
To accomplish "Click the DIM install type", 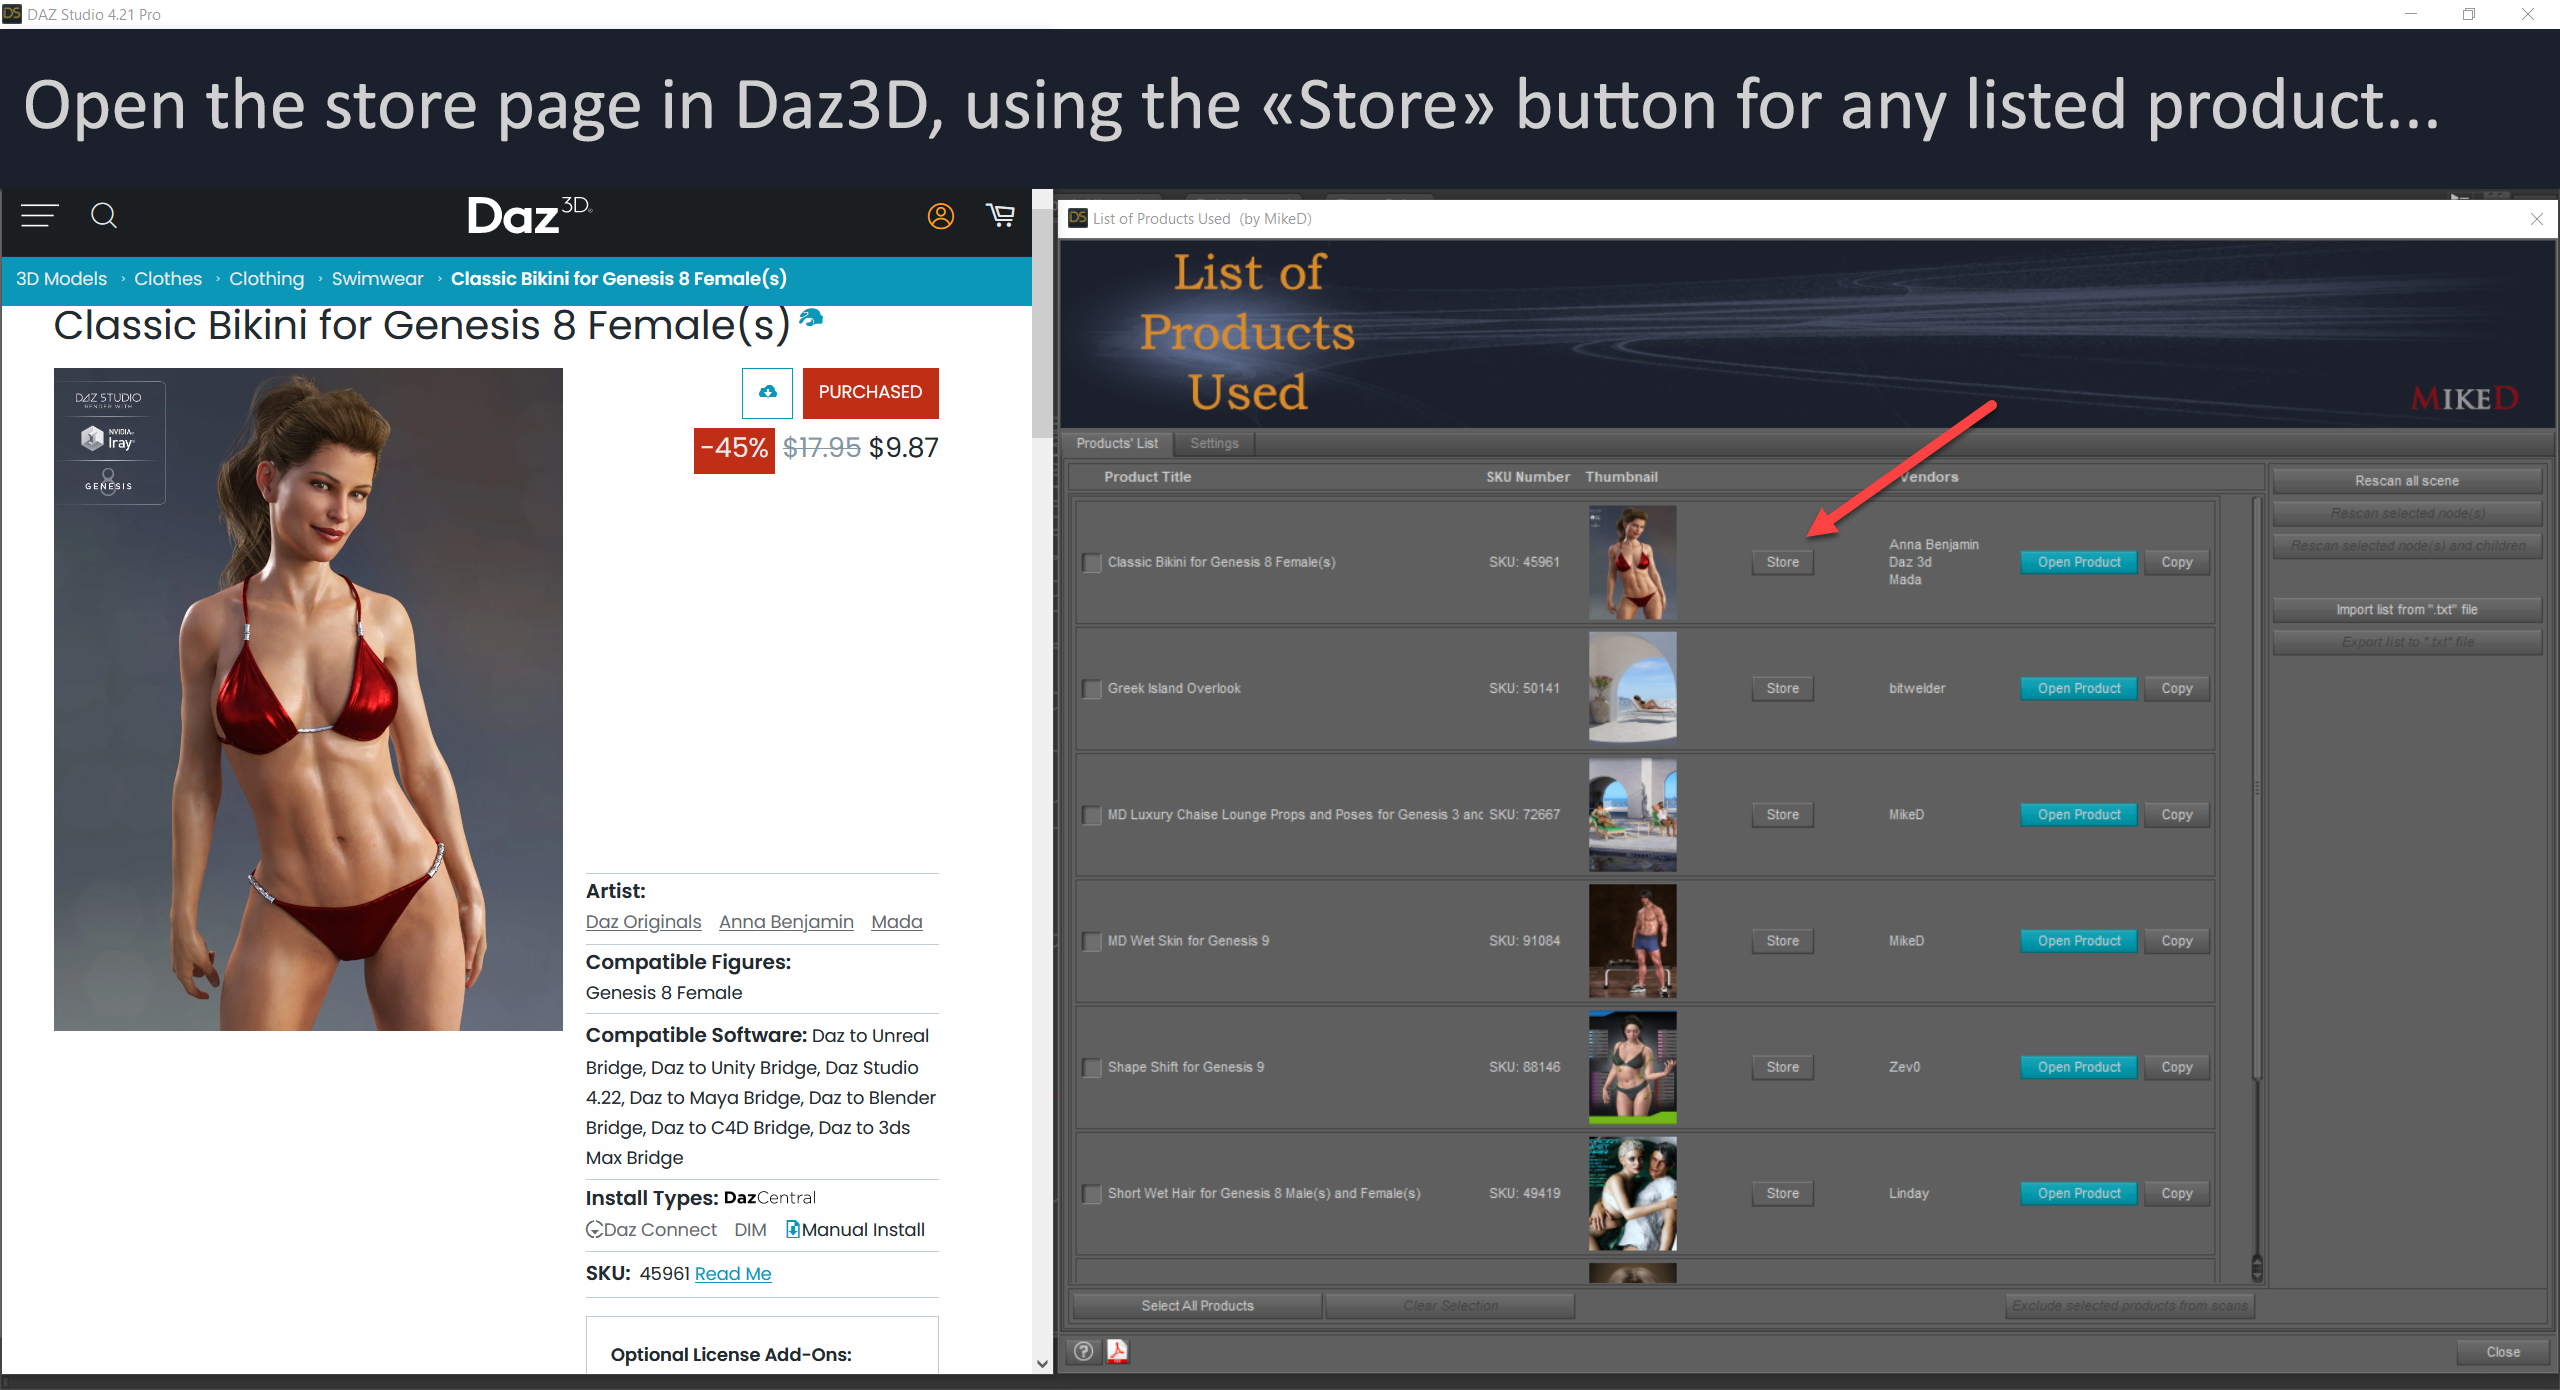I will click(750, 1230).
